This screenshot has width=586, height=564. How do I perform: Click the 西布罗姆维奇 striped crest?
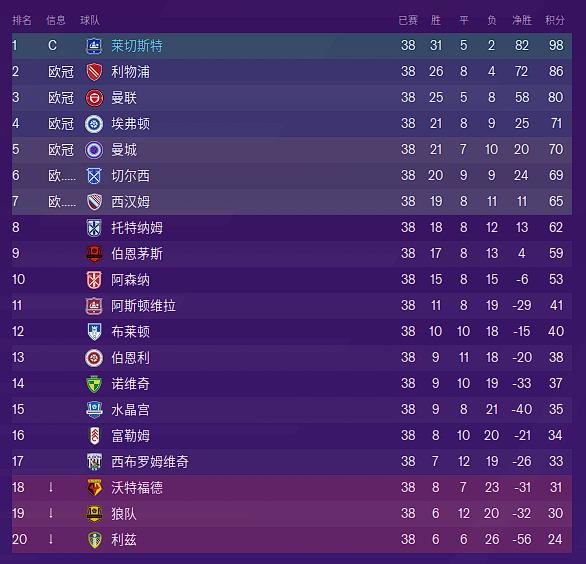click(x=94, y=462)
